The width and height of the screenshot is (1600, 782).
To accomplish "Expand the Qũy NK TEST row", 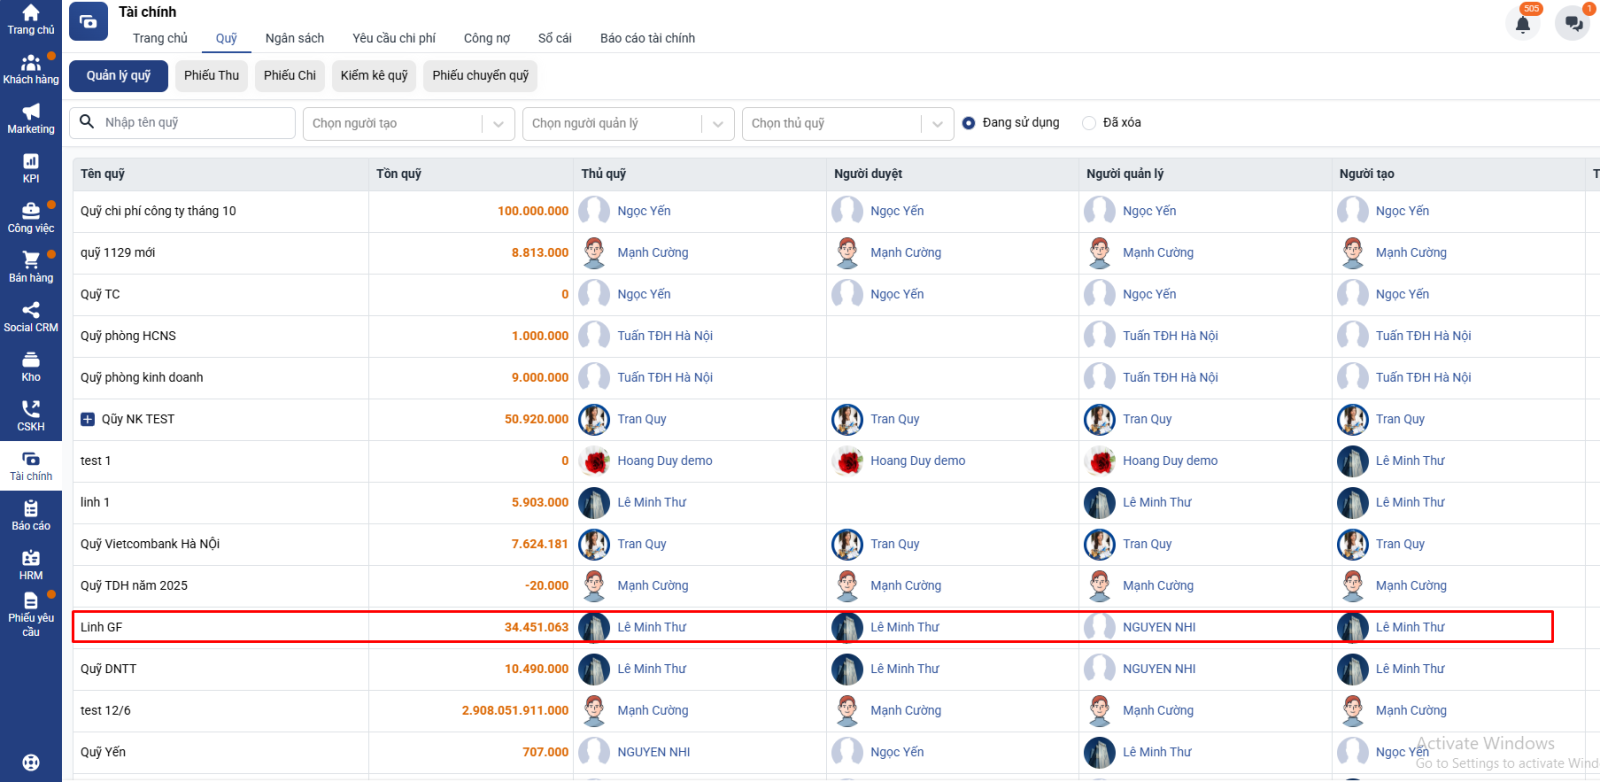I will pyautogui.click(x=88, y=420).
